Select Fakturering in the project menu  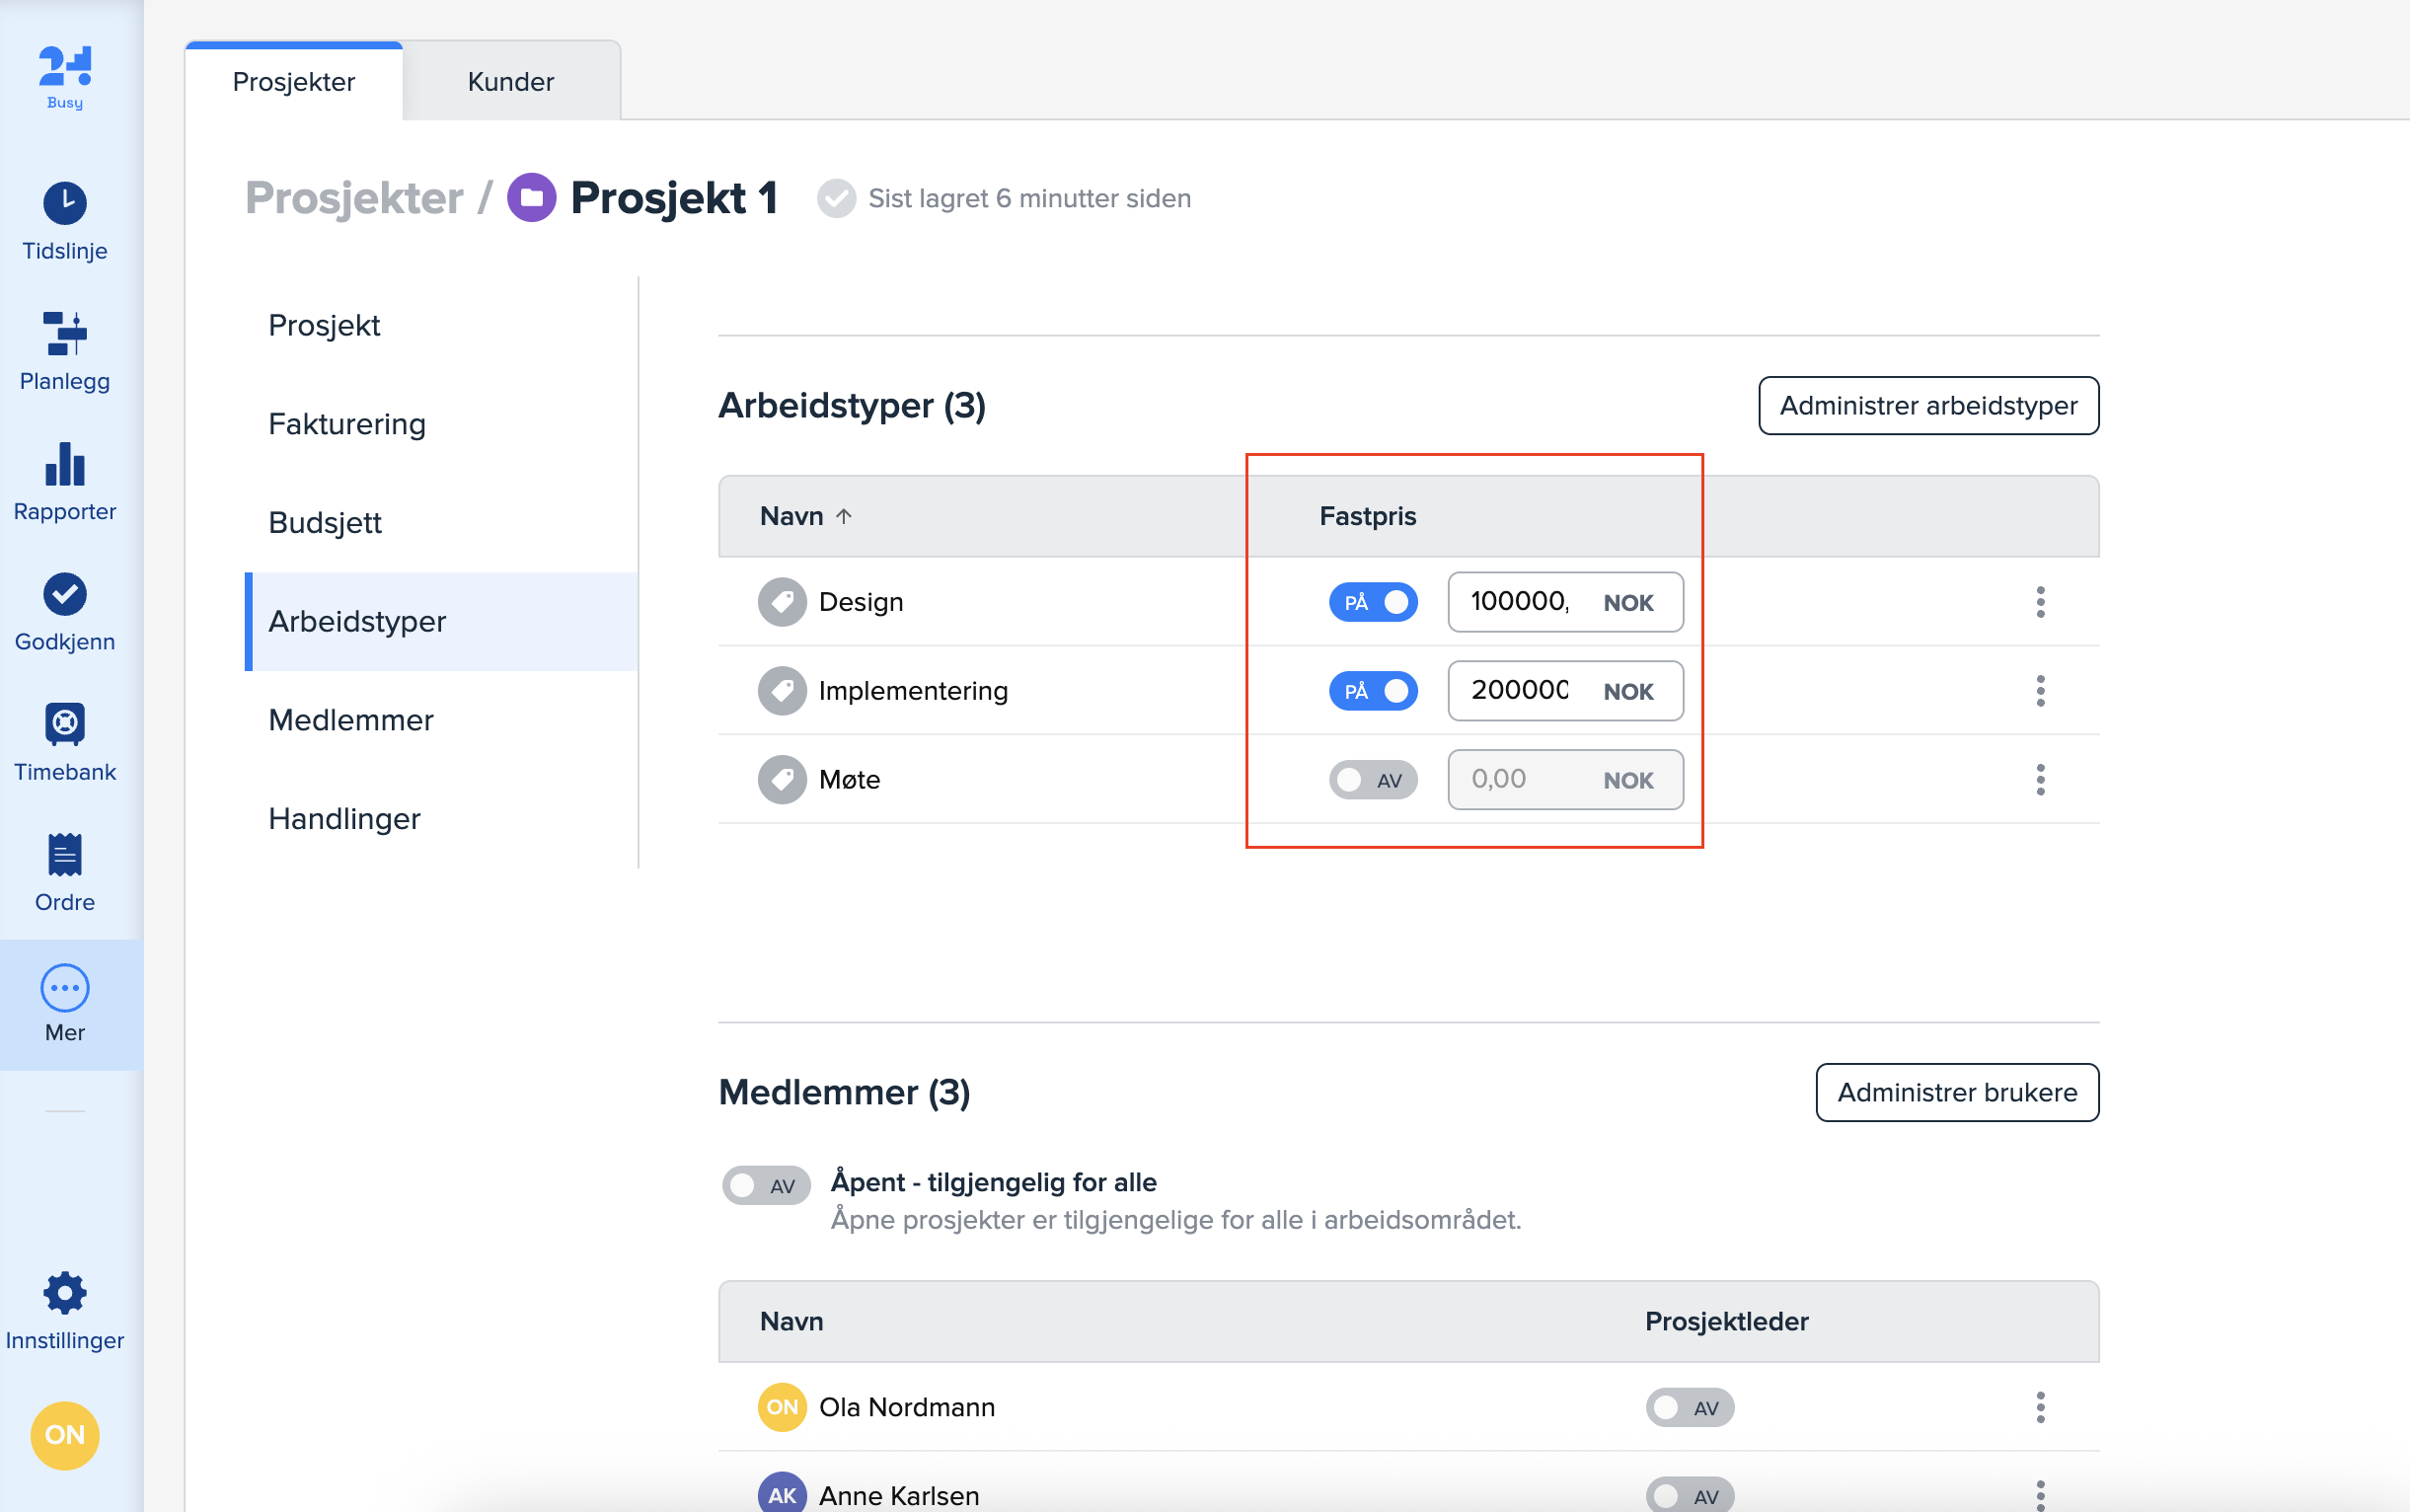[347, 424]
